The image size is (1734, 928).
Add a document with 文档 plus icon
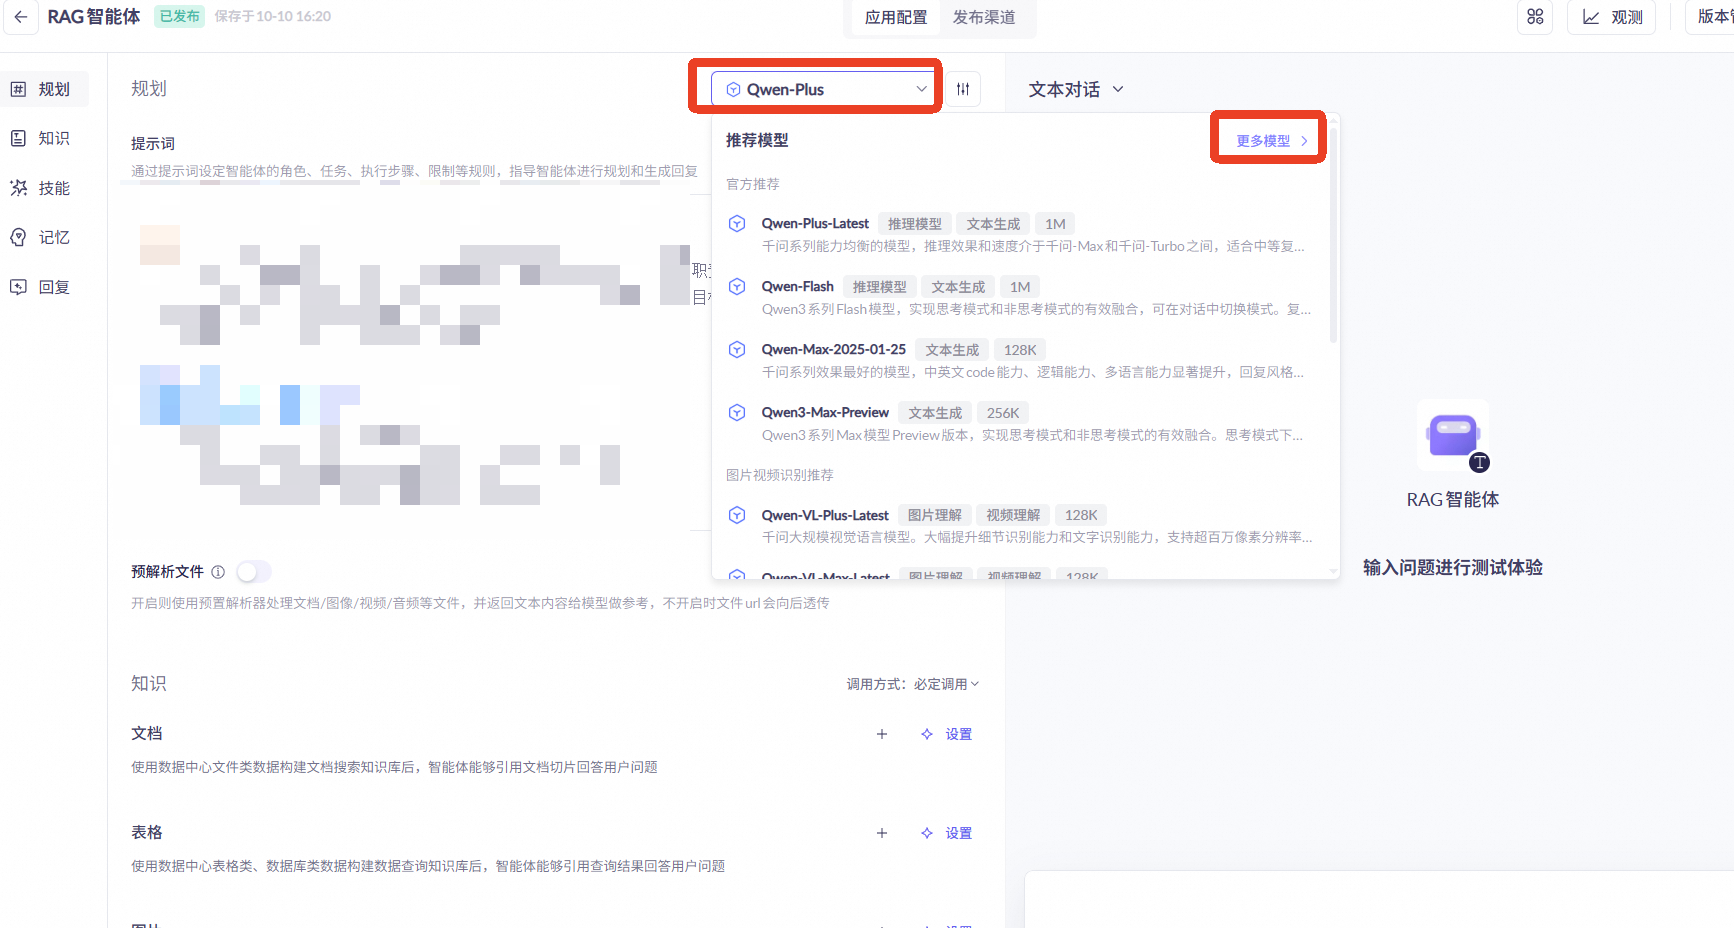882,734
